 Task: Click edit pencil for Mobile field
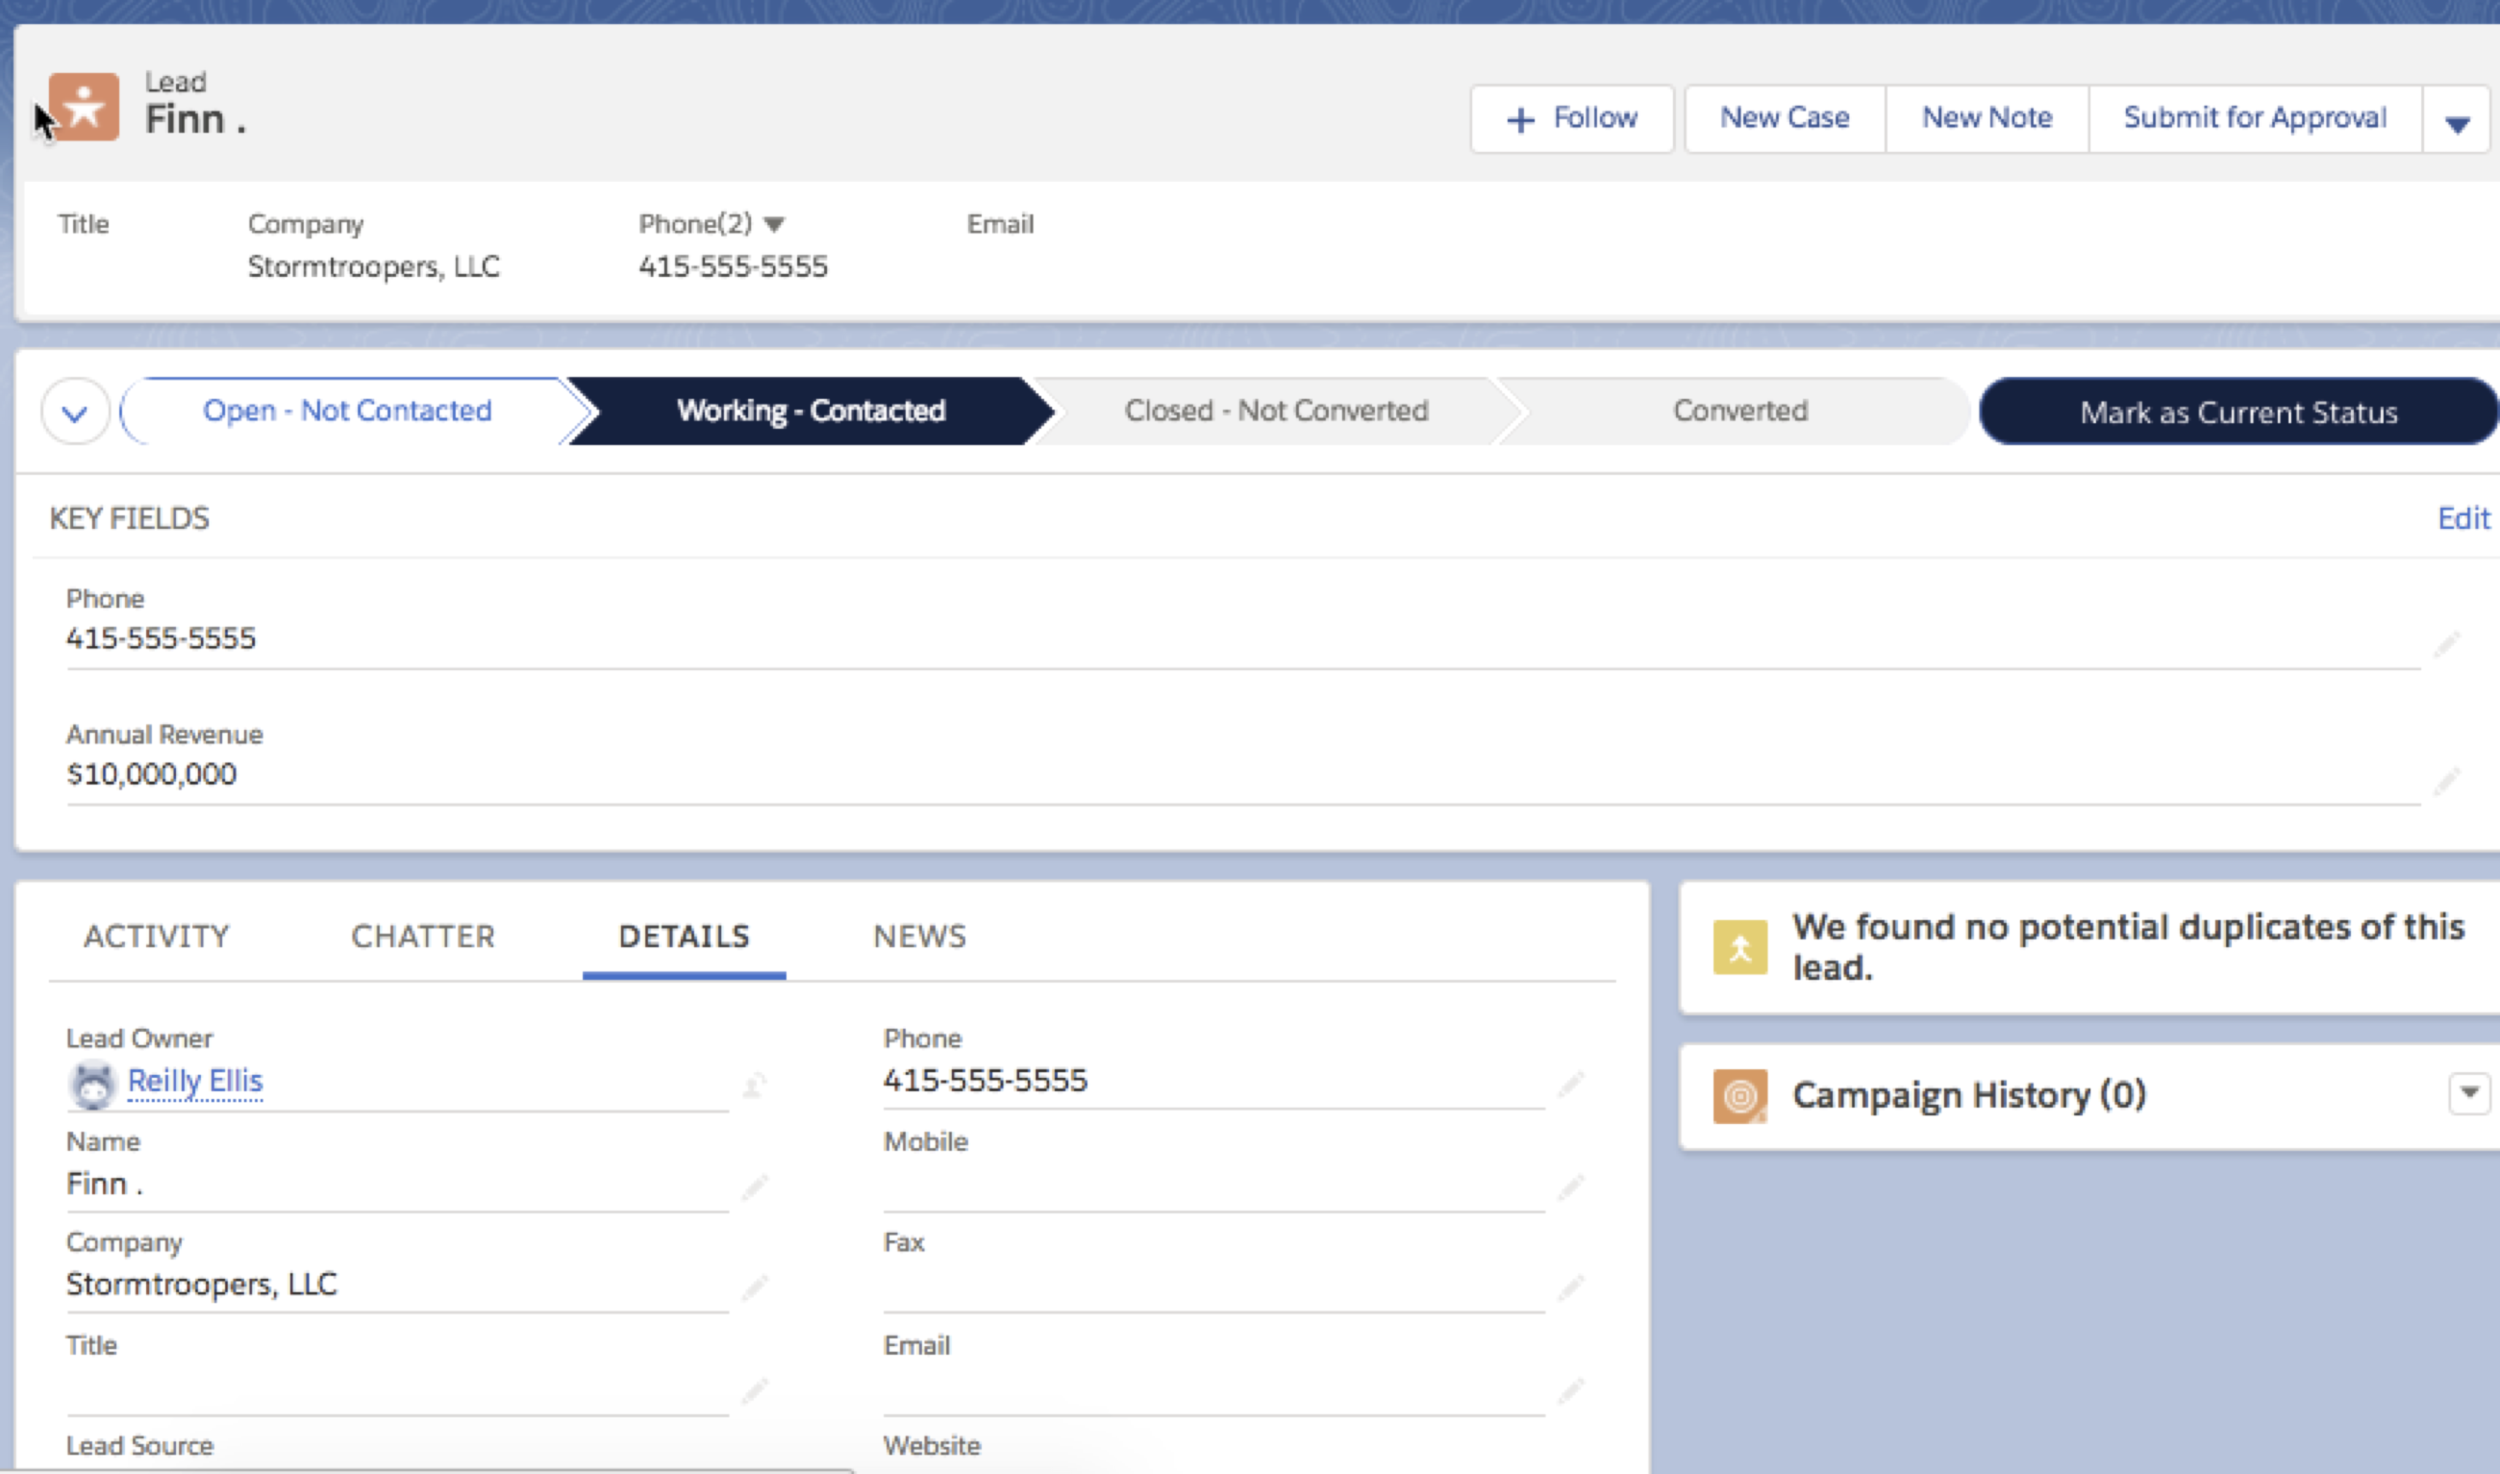tap(1571, 1187)
